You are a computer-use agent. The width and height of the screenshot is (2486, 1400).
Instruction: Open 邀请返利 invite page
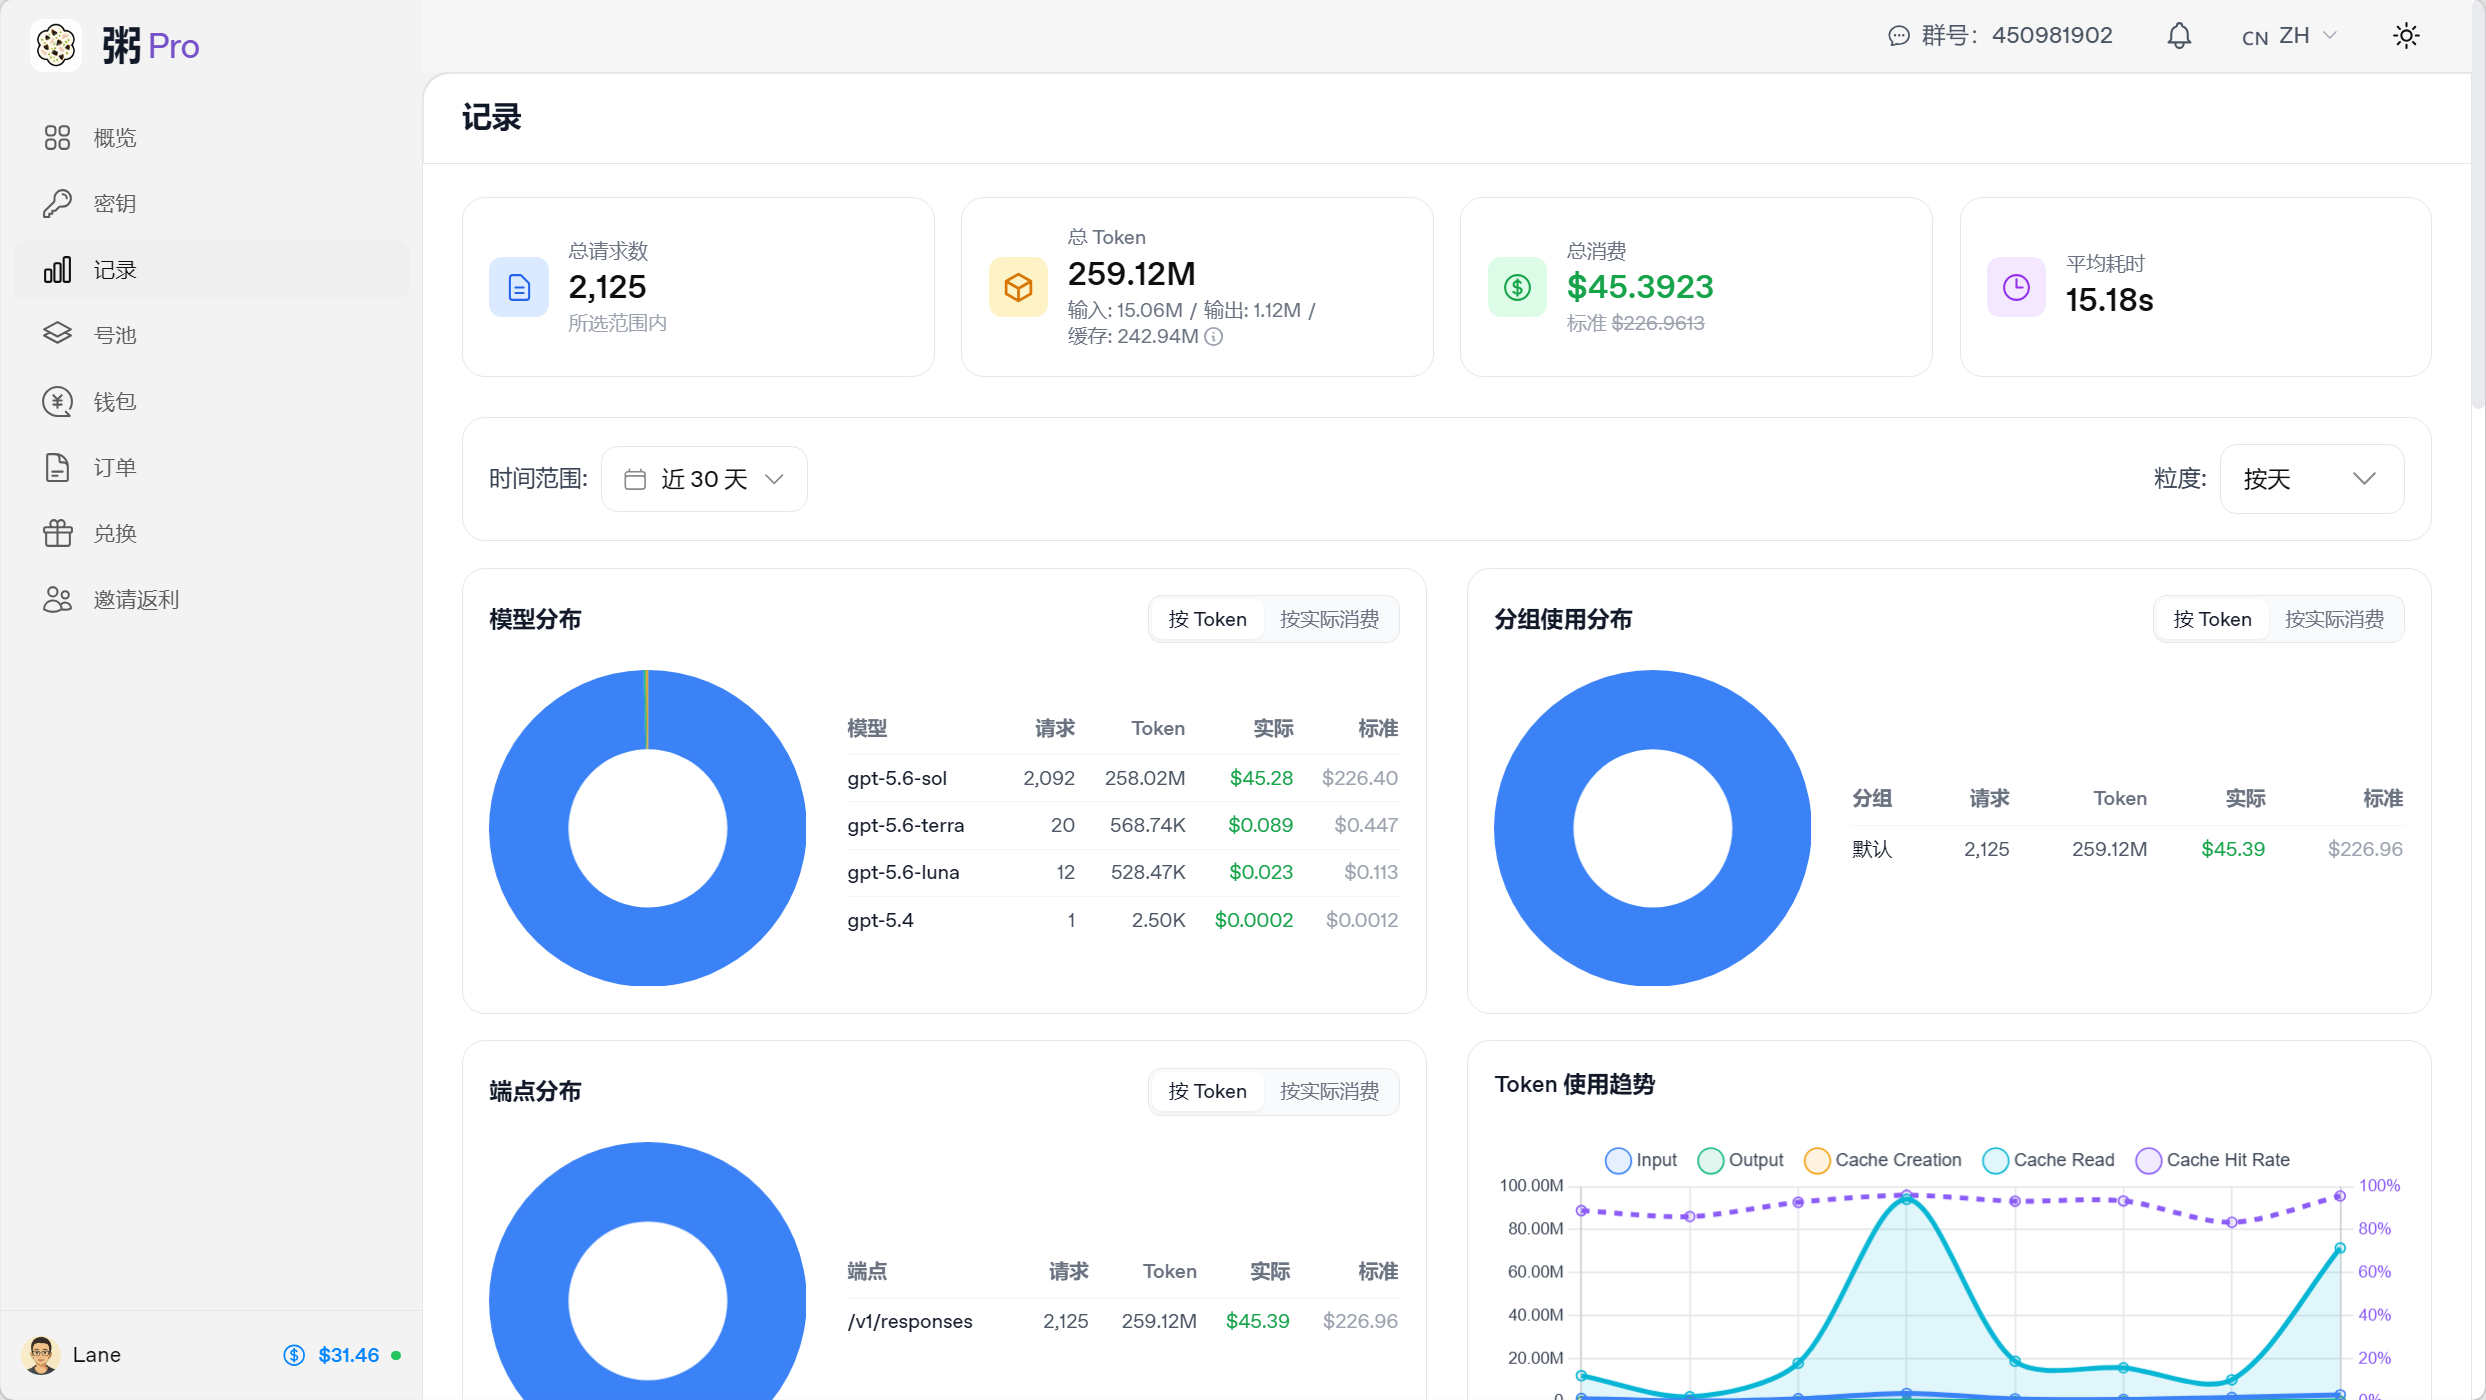[211, 600]
